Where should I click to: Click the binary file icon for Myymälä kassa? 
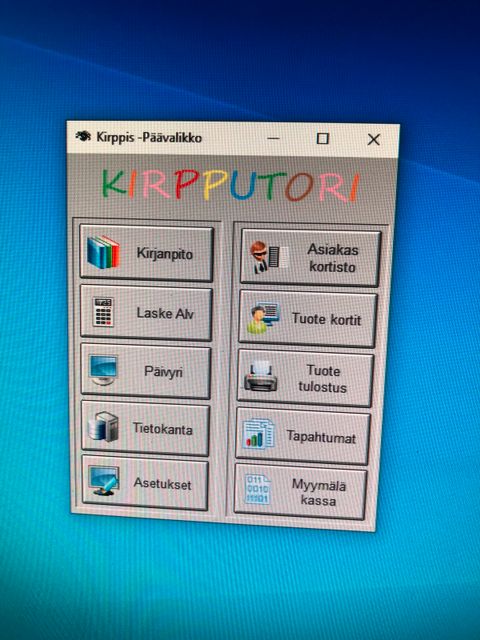[257, 489]
